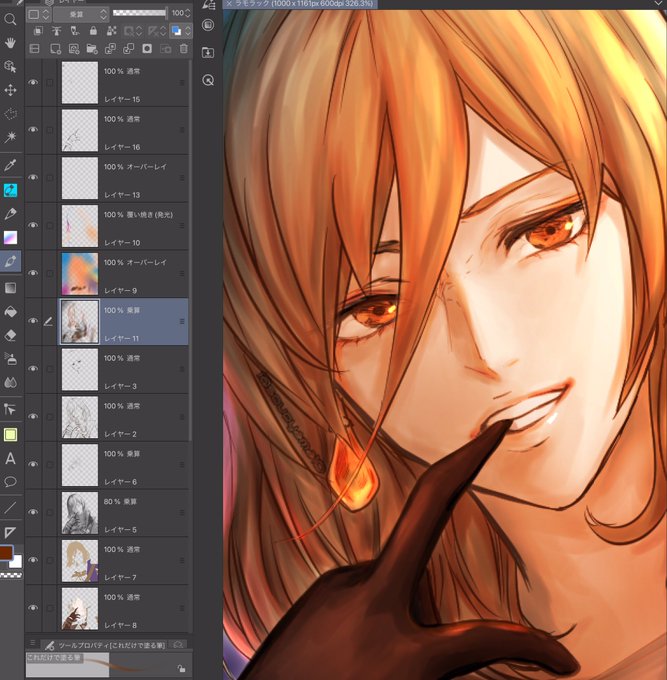
Task: Delete the selected layer
Action: coord(184,49)
